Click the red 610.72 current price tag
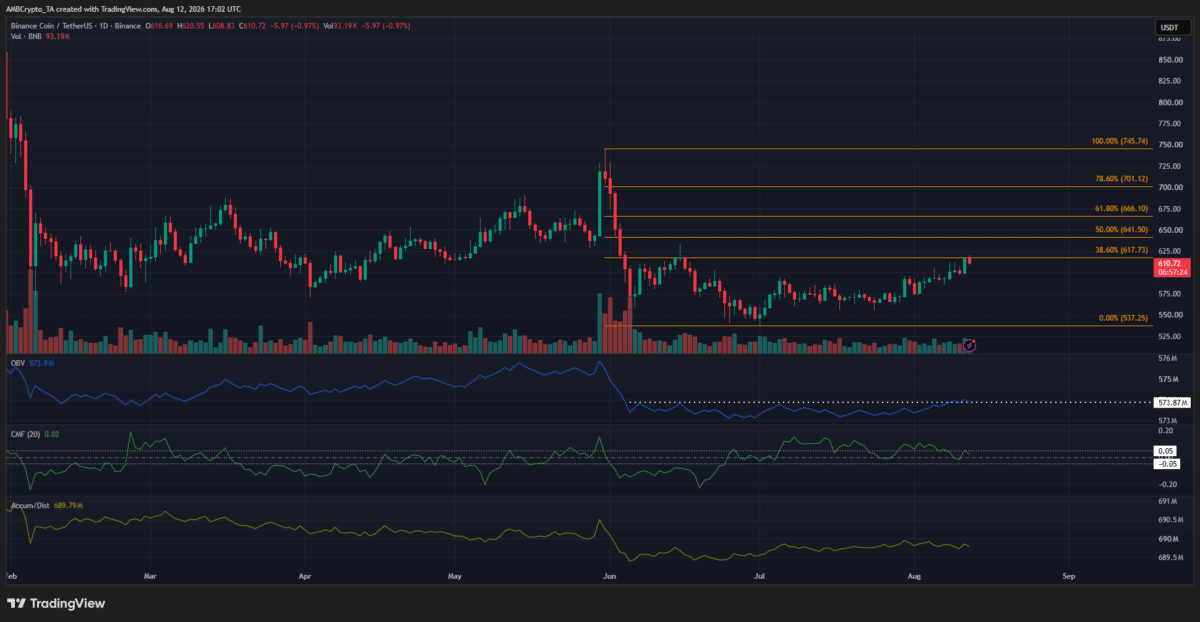Screen dimensions: 1200x622 point(1170,266)
